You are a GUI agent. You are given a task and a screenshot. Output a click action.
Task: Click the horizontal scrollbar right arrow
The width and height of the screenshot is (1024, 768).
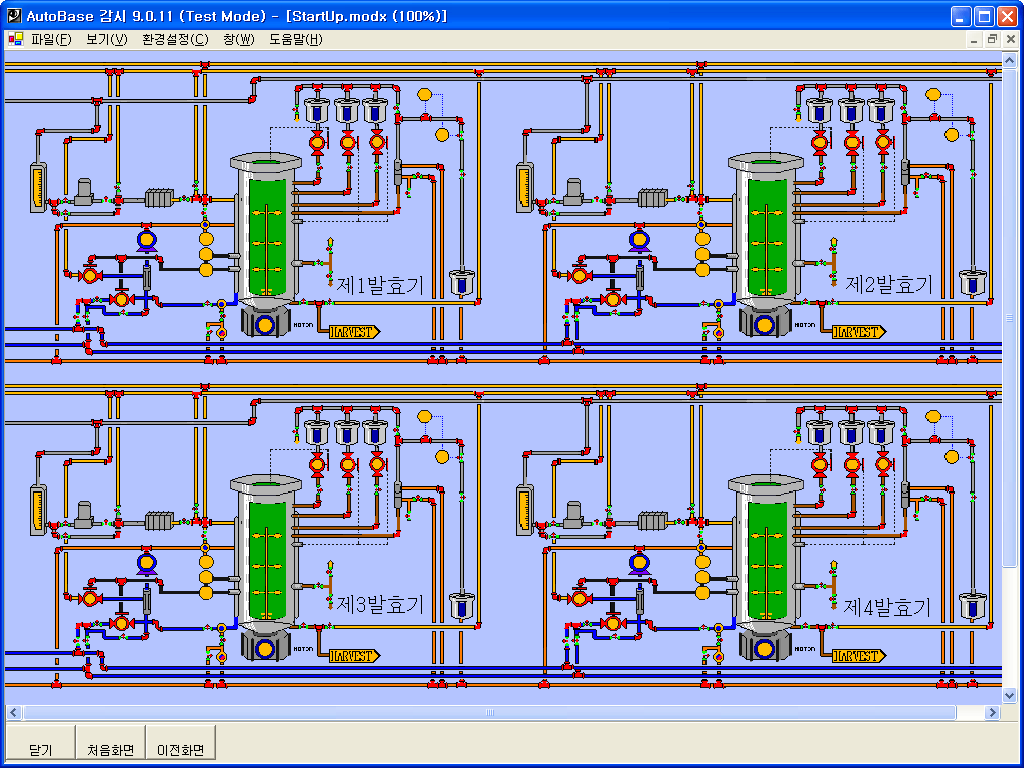[992, 713]
